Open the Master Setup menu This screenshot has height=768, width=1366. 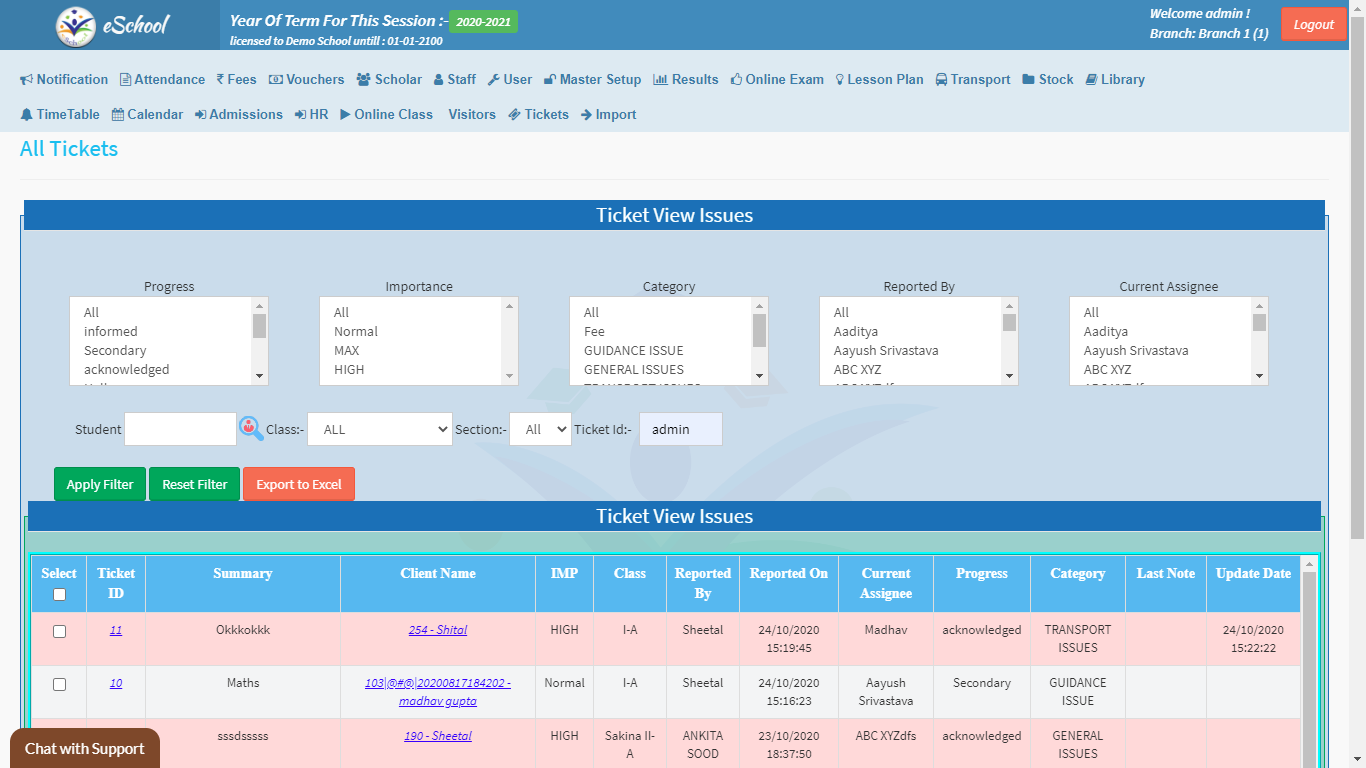click(592, 80)
